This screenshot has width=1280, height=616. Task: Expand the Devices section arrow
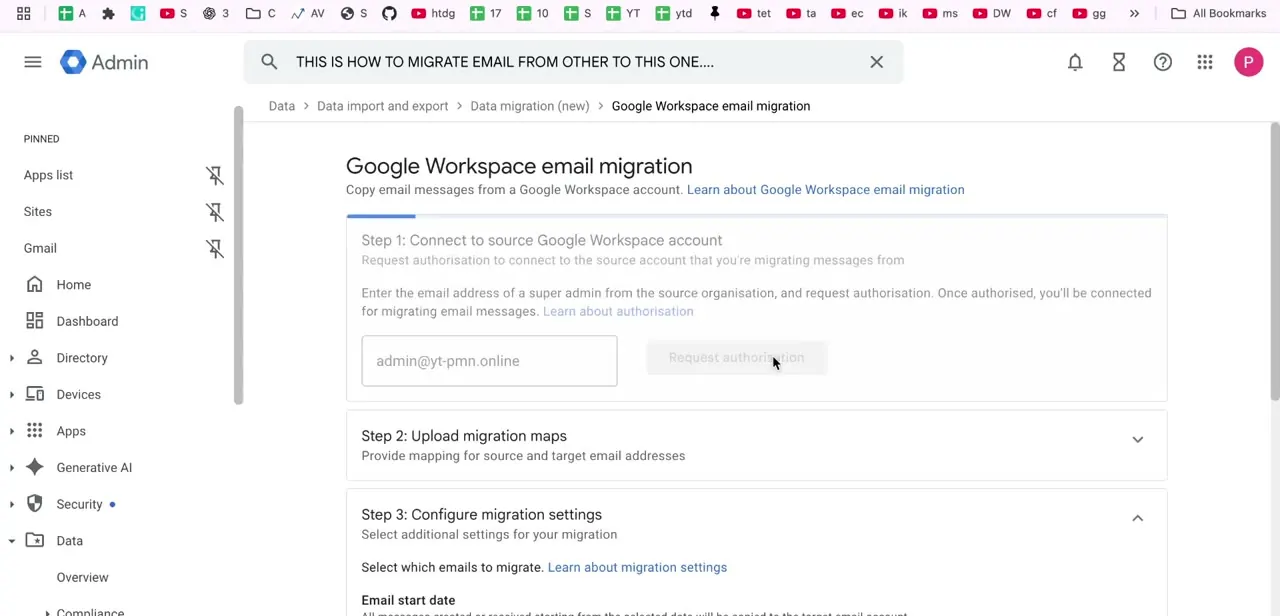[12, 394]
